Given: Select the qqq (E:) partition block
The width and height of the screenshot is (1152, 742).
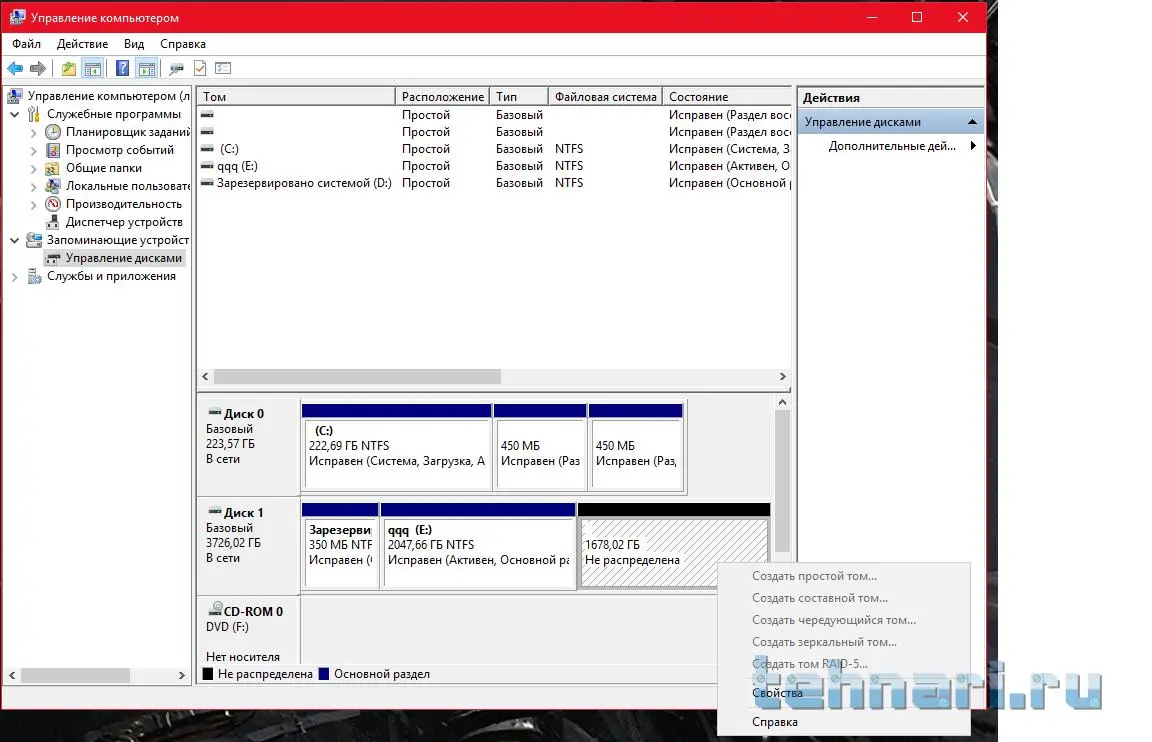Looking at the screenshot, I should 478,552.
